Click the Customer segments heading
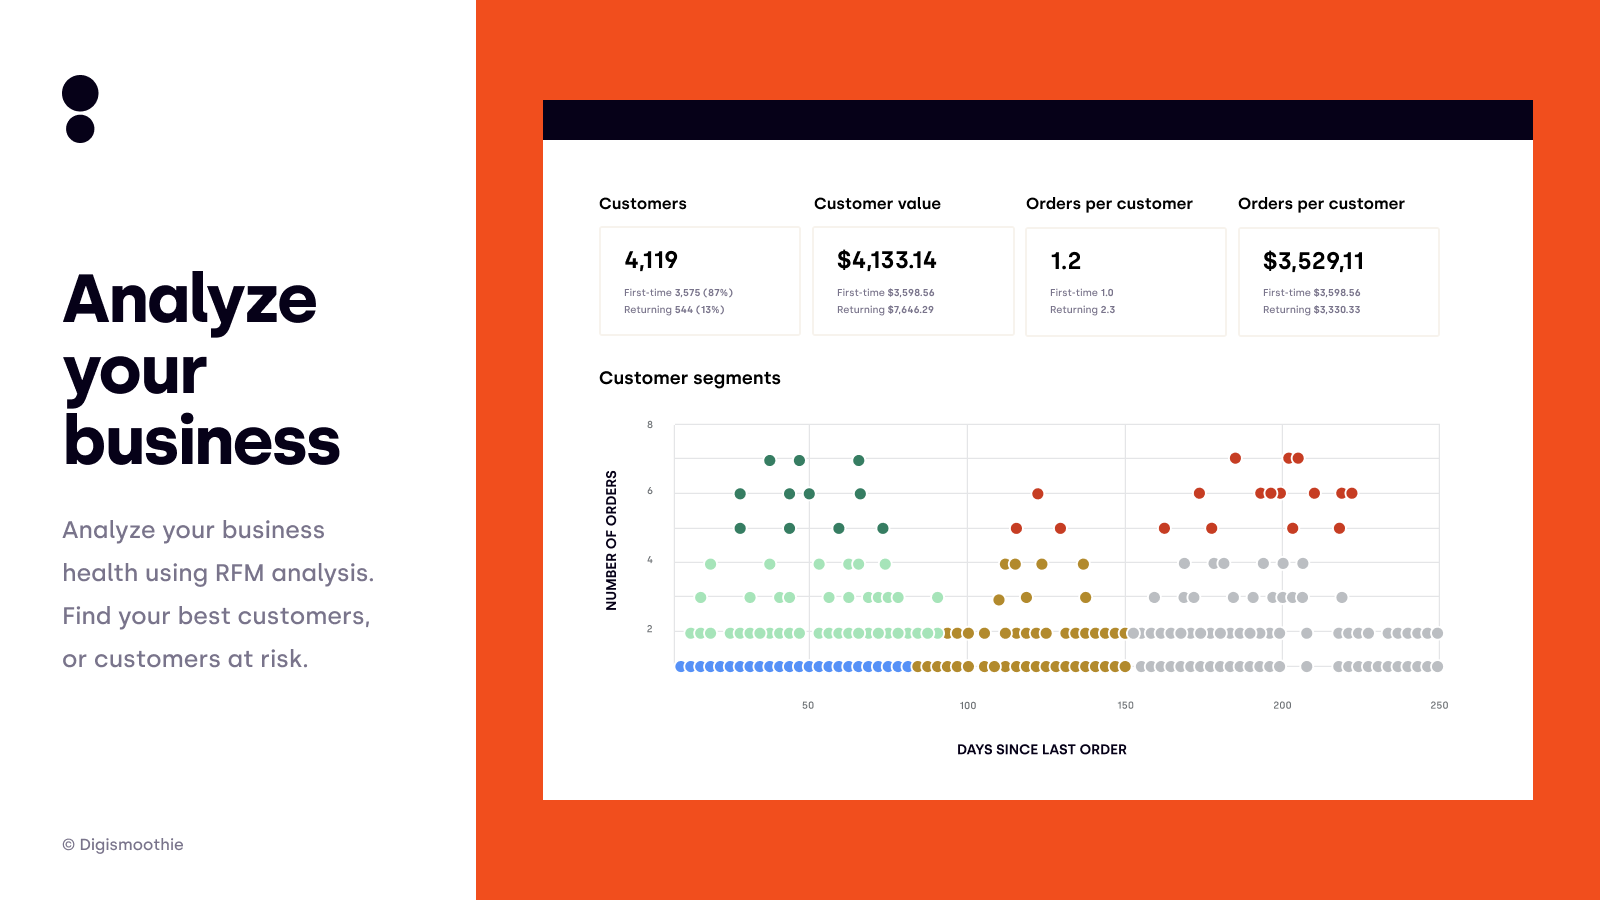Screen dimensions: 1600x900 690,378
